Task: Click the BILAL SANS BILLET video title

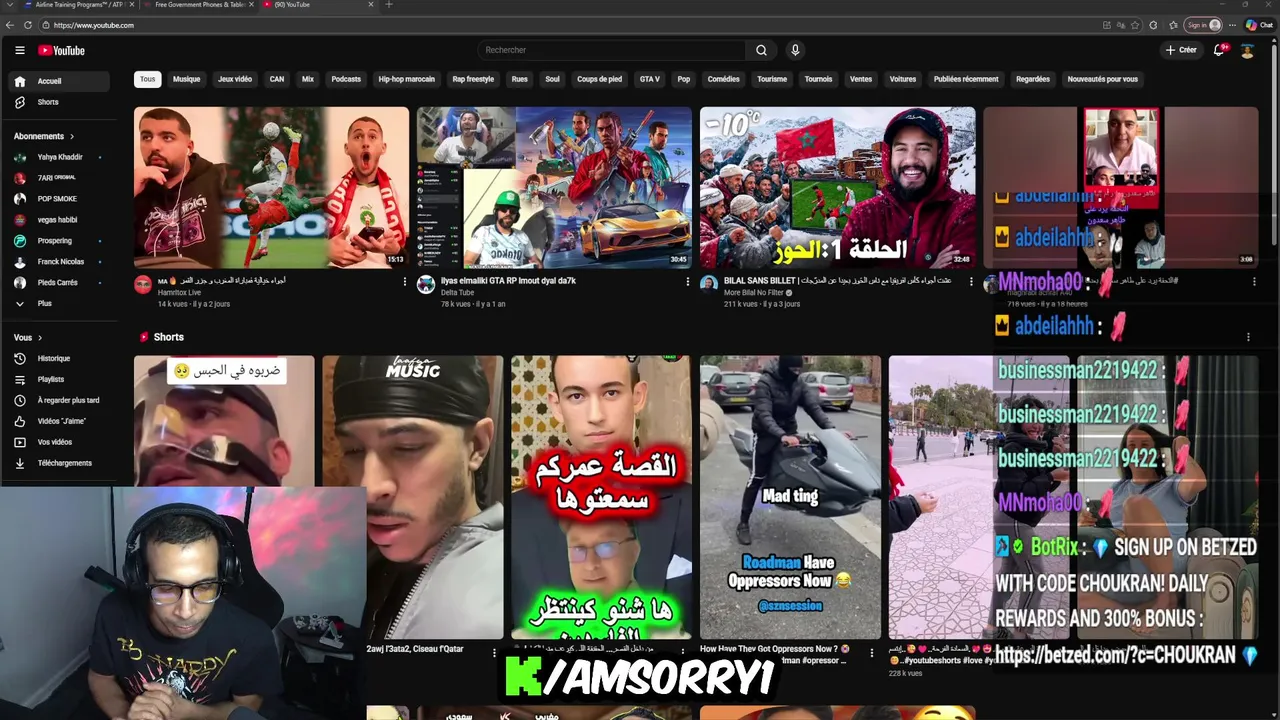Action: tap(840, 281)
